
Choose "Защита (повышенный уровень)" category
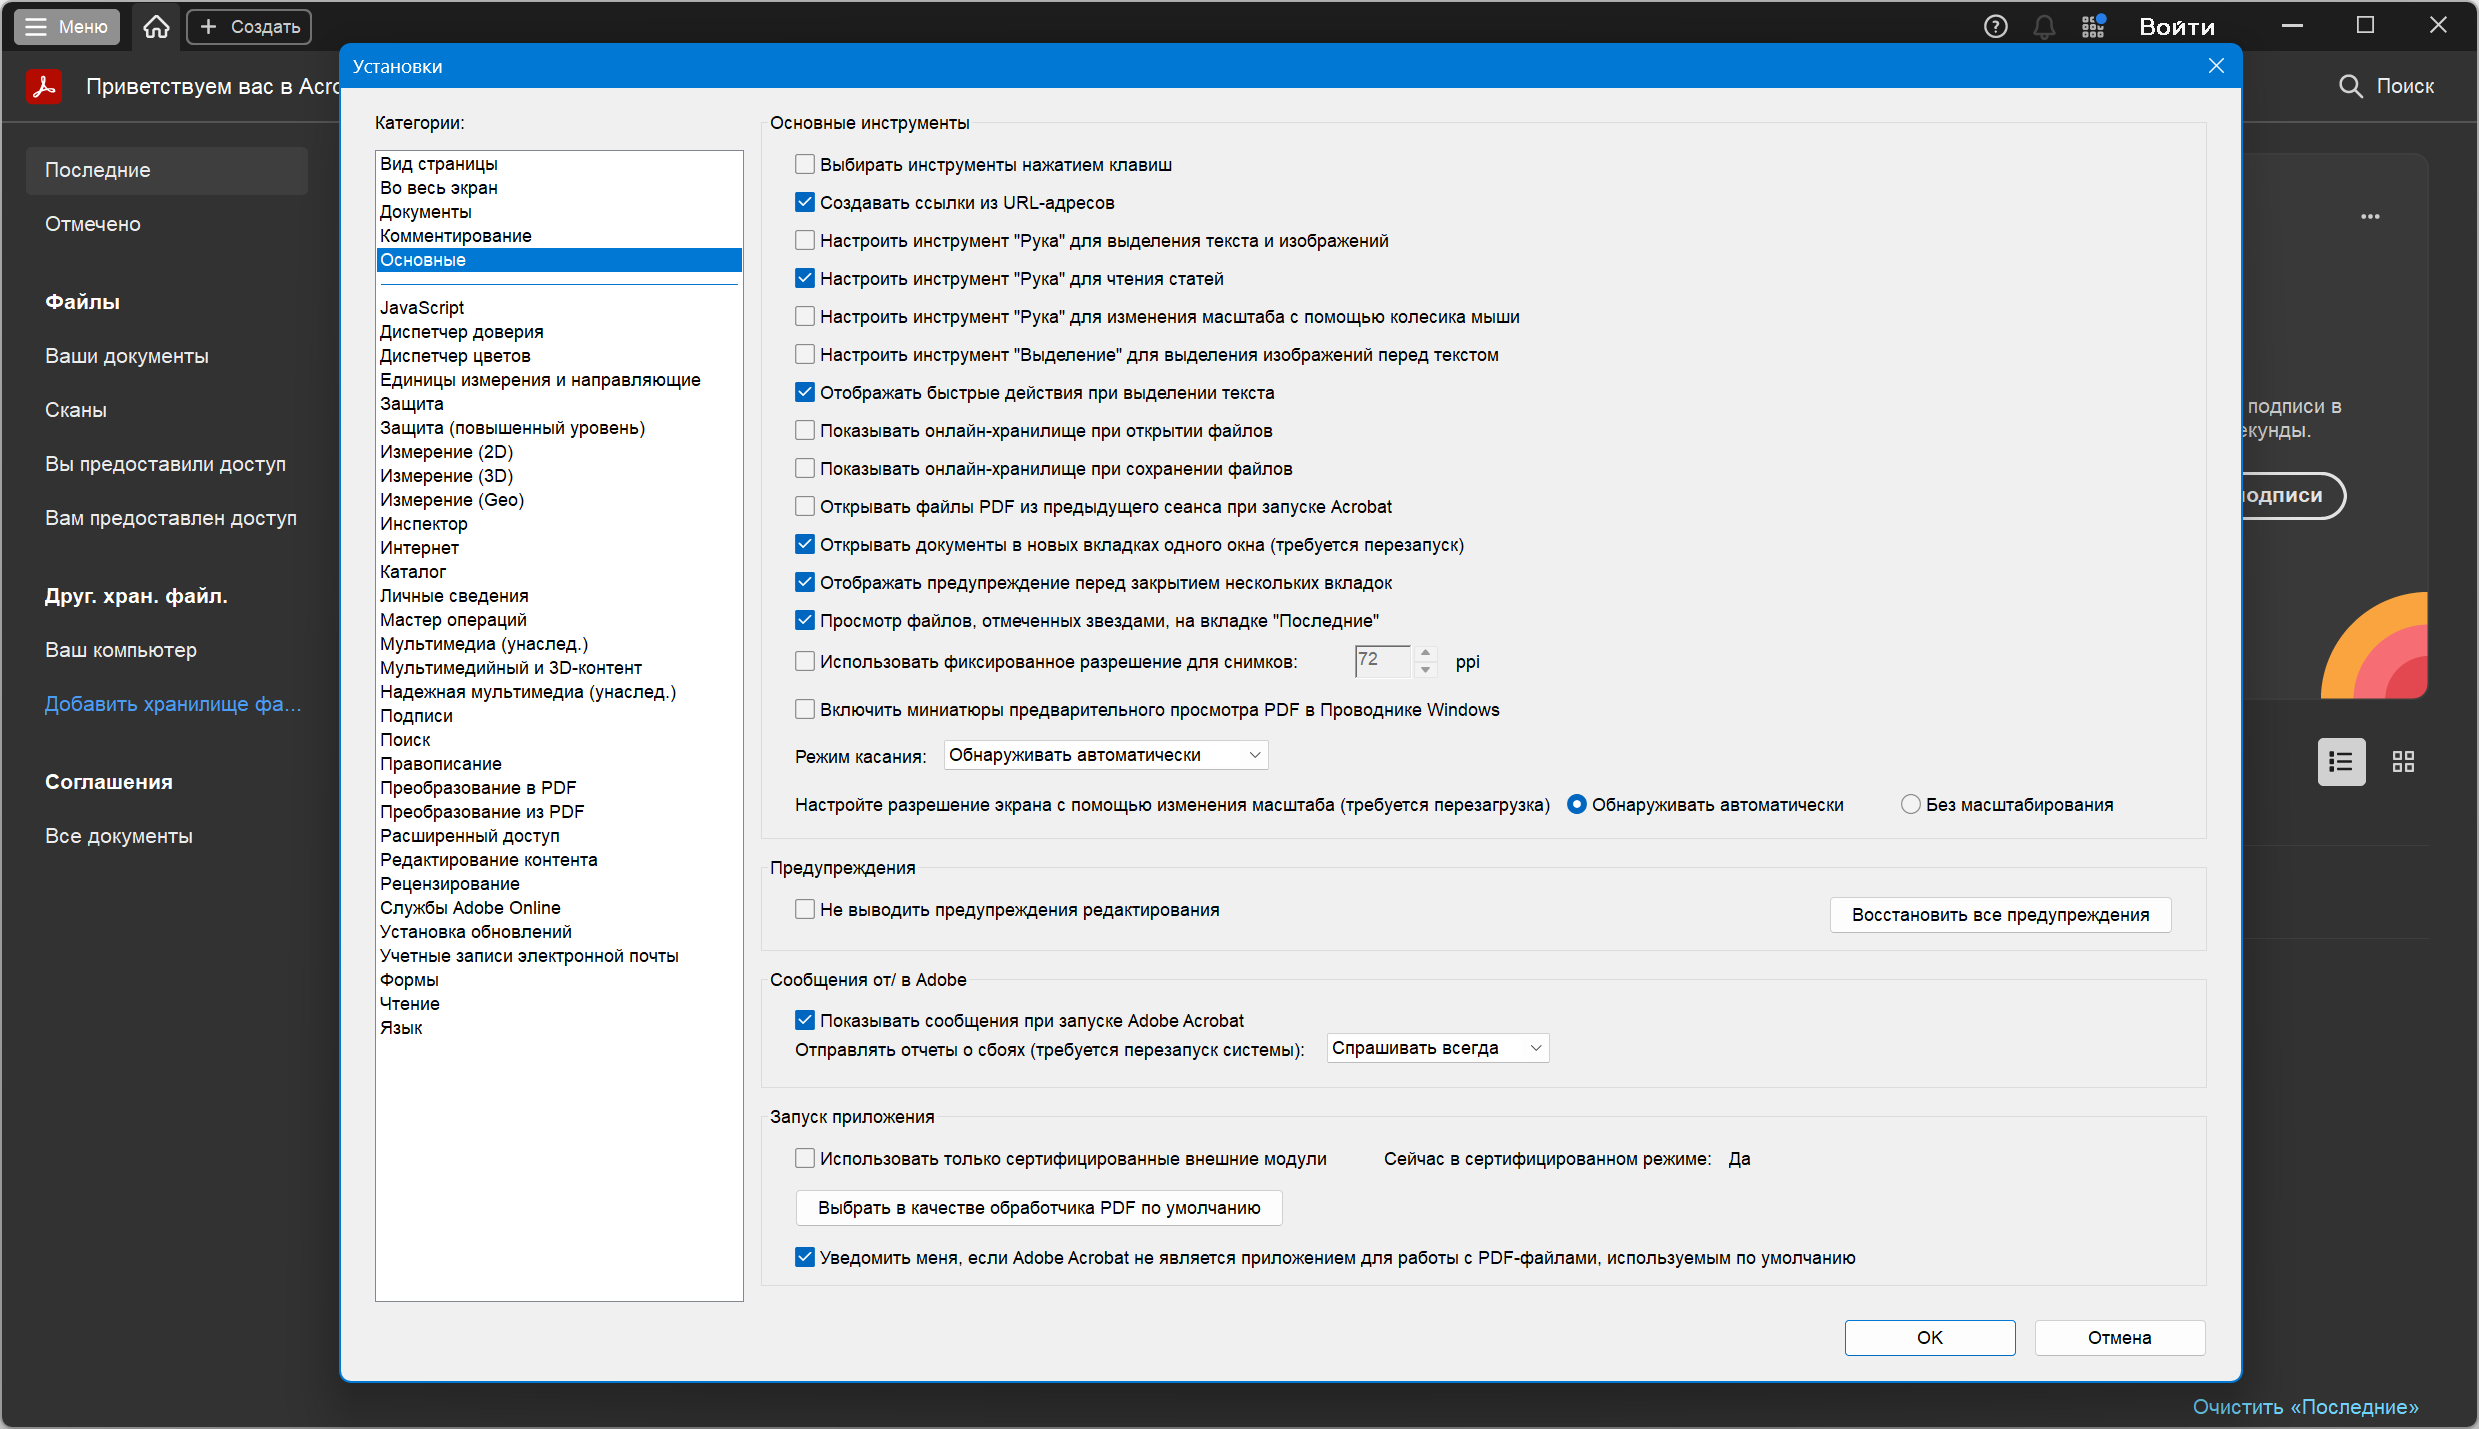click(x=512, y=428)
